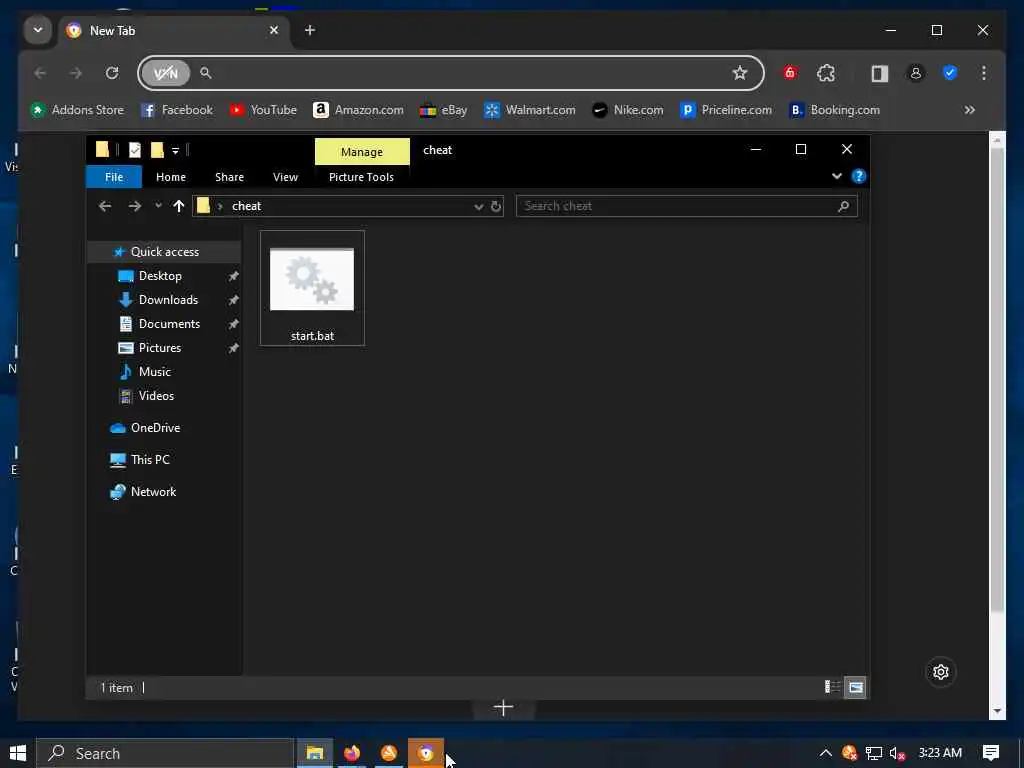
Task: Open Explorer recent locations dropdown
Action: pos(158,206)
